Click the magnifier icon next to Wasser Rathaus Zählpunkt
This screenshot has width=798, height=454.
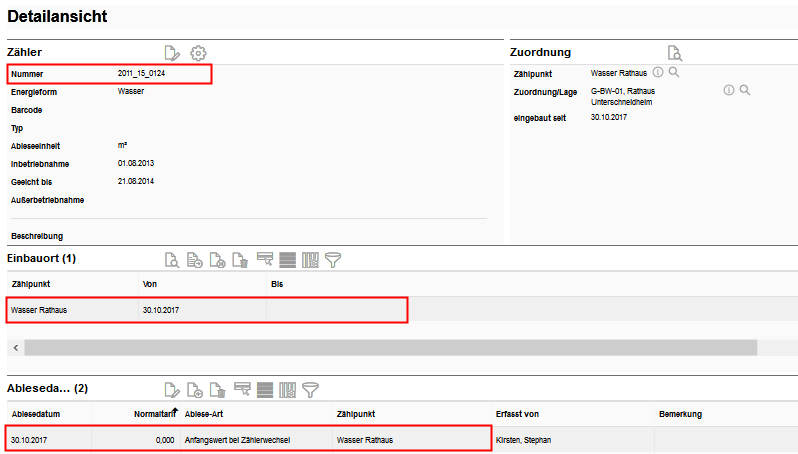pyautogui.click(x=674, y=72)
